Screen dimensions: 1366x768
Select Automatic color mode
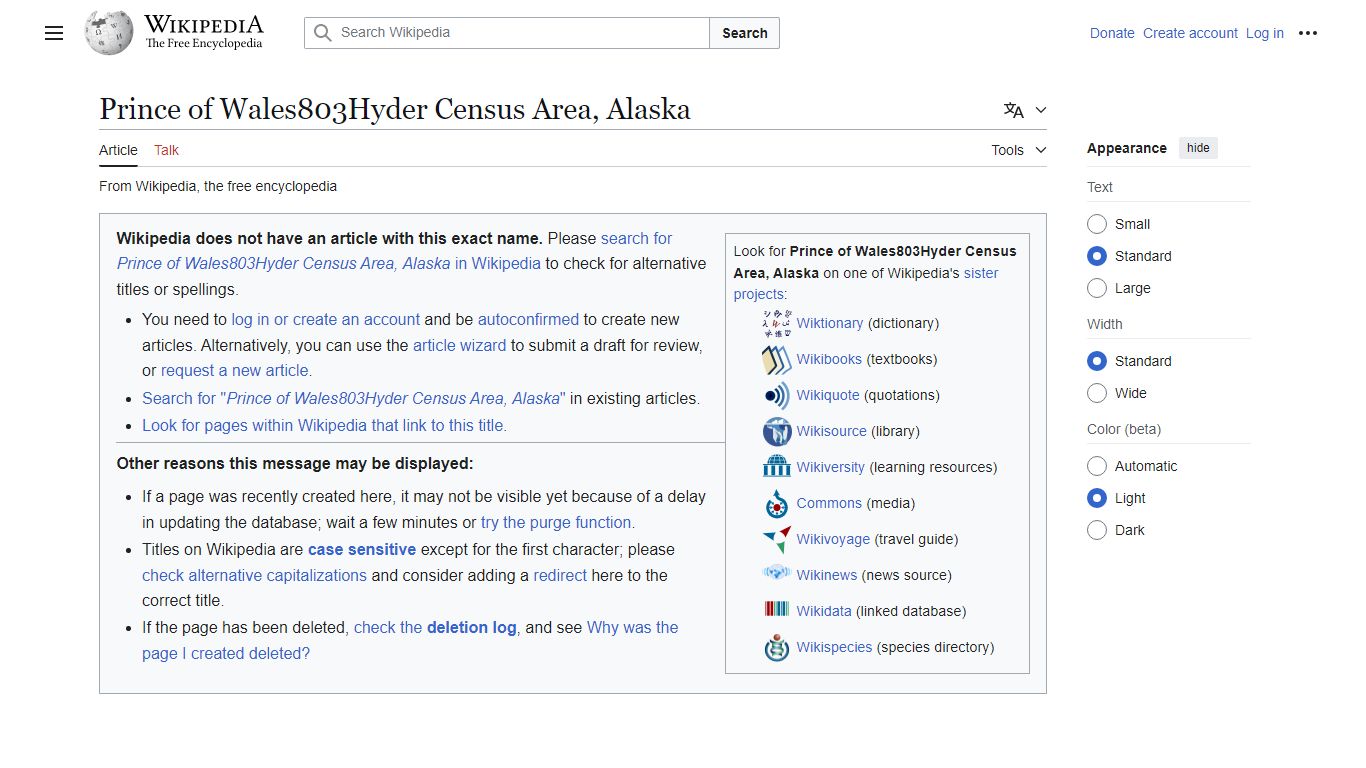tap(1097, 466)
